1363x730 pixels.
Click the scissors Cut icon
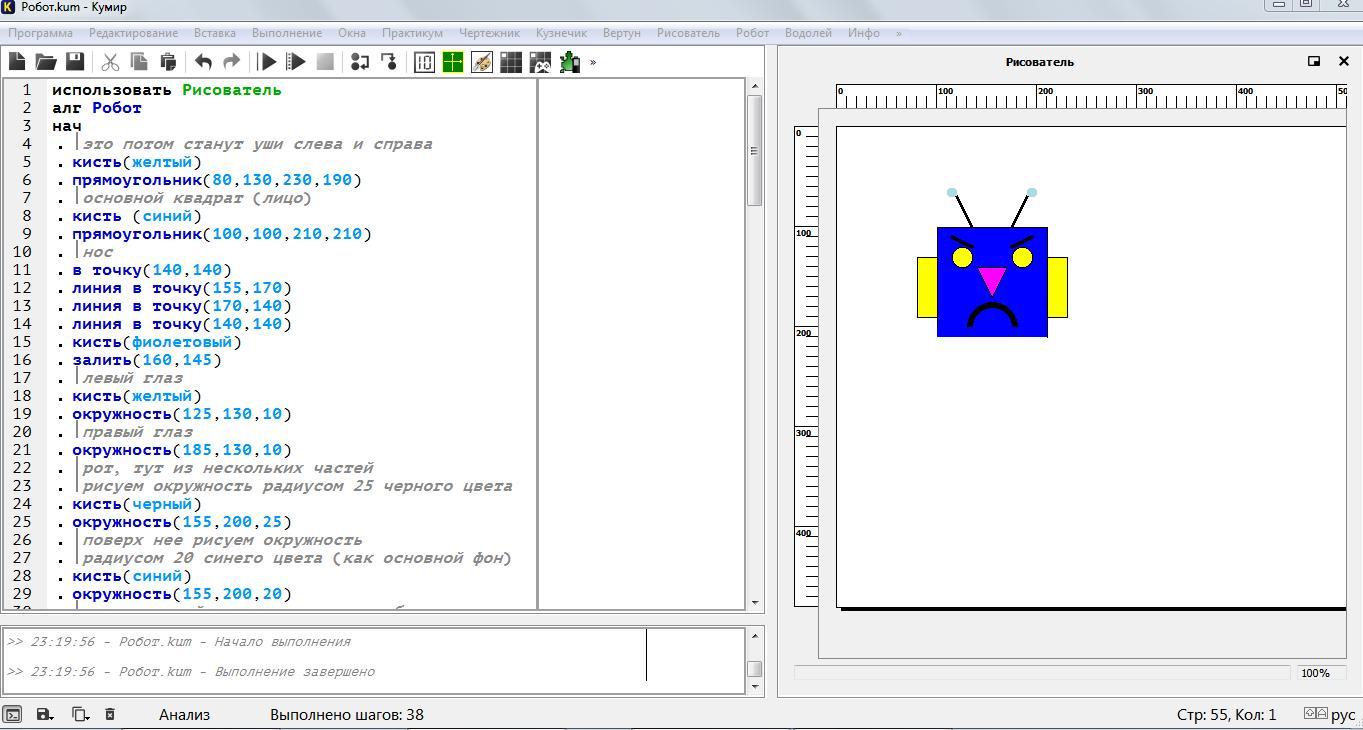click(x=110, y=62)
